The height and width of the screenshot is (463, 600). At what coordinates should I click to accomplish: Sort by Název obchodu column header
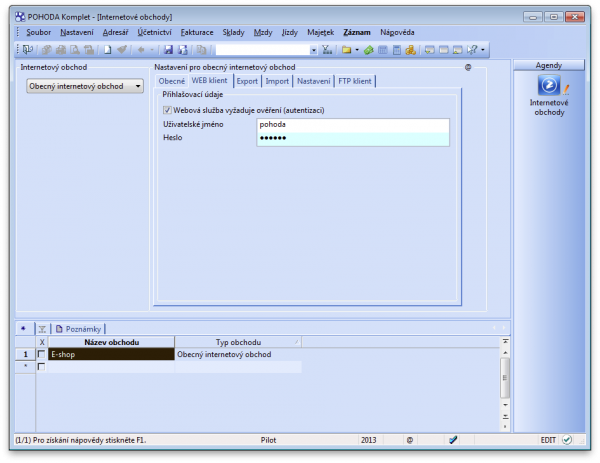pyautogui.click(x=111, y=342)
